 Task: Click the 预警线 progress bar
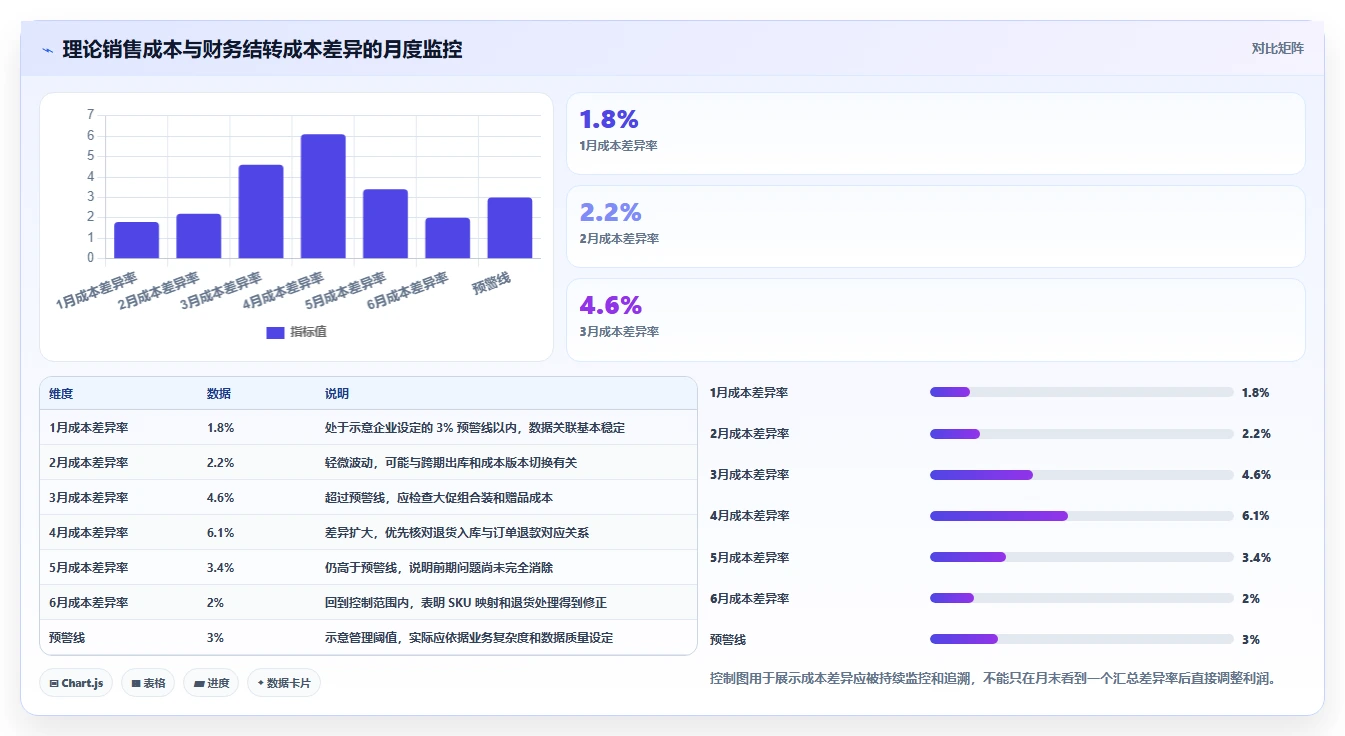click(x=1082, y=639)
